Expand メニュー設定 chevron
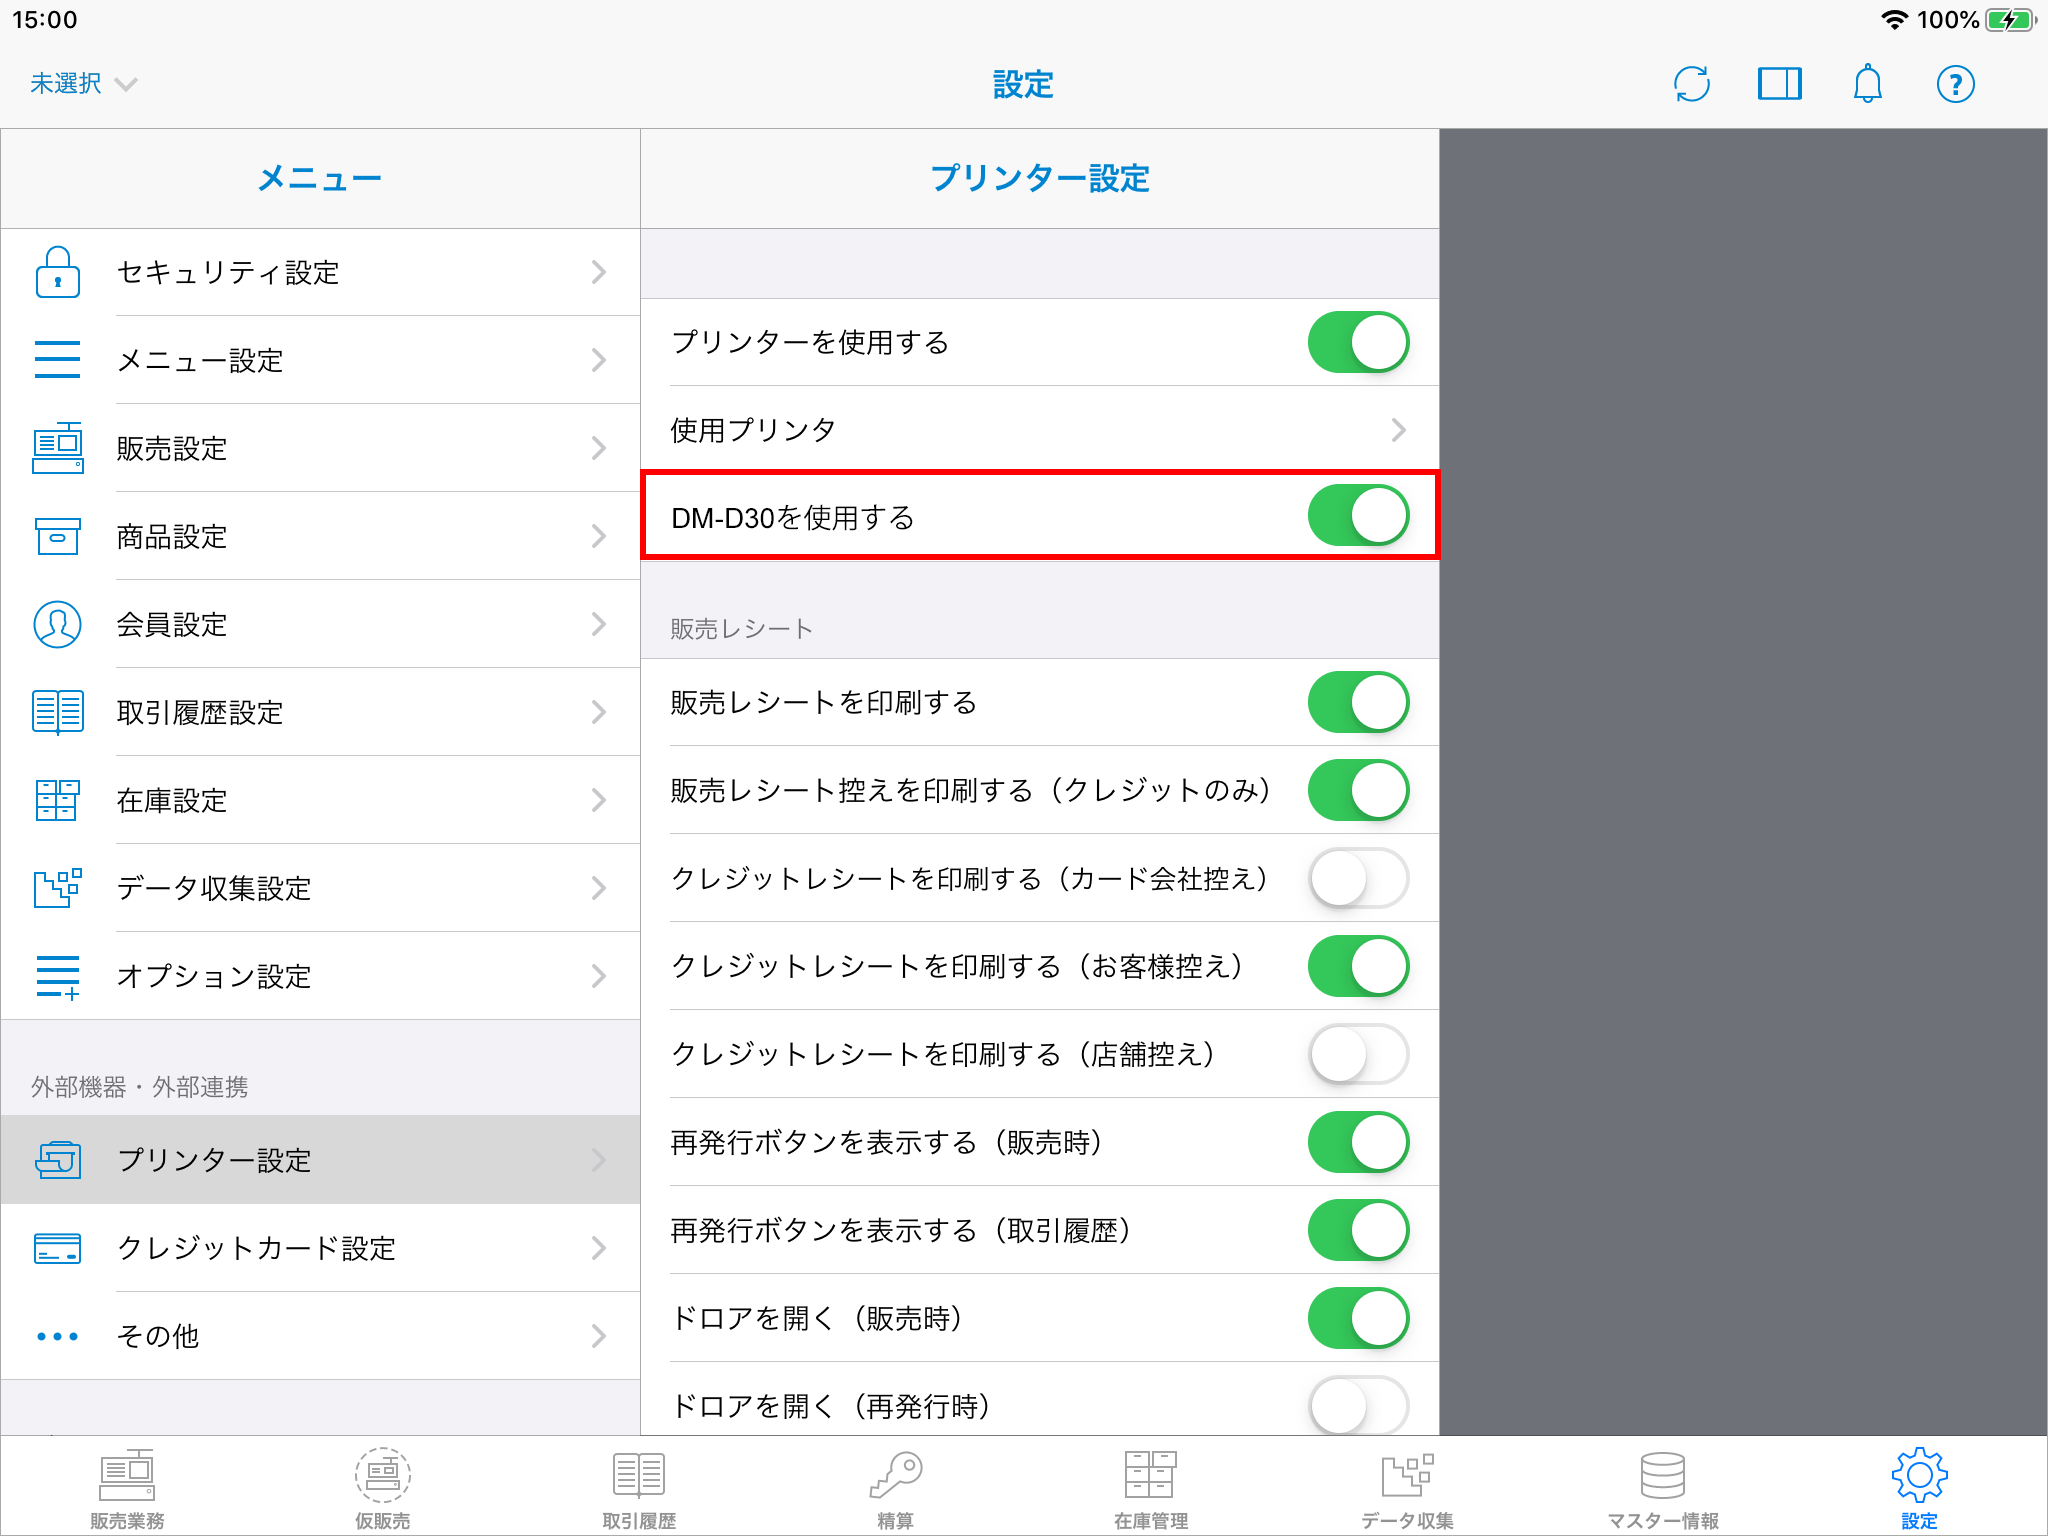2048x1536 pixels. coord(599,360)
